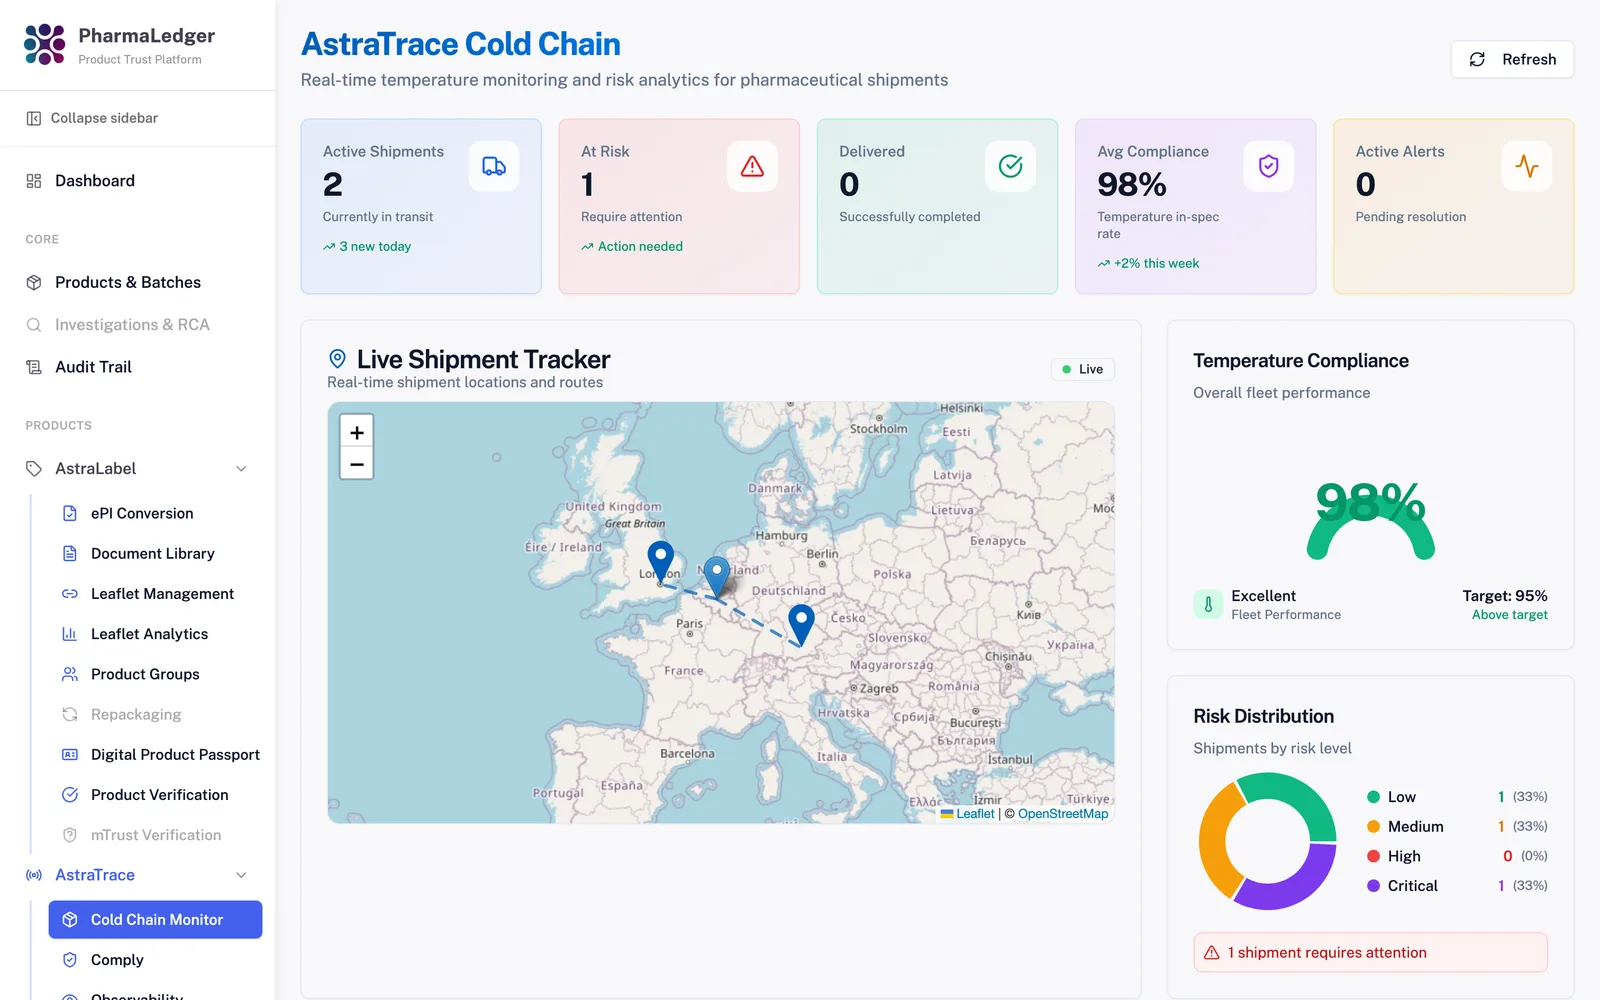Open Document Library
1600x1000 pixels.
(x=155, y=553)
